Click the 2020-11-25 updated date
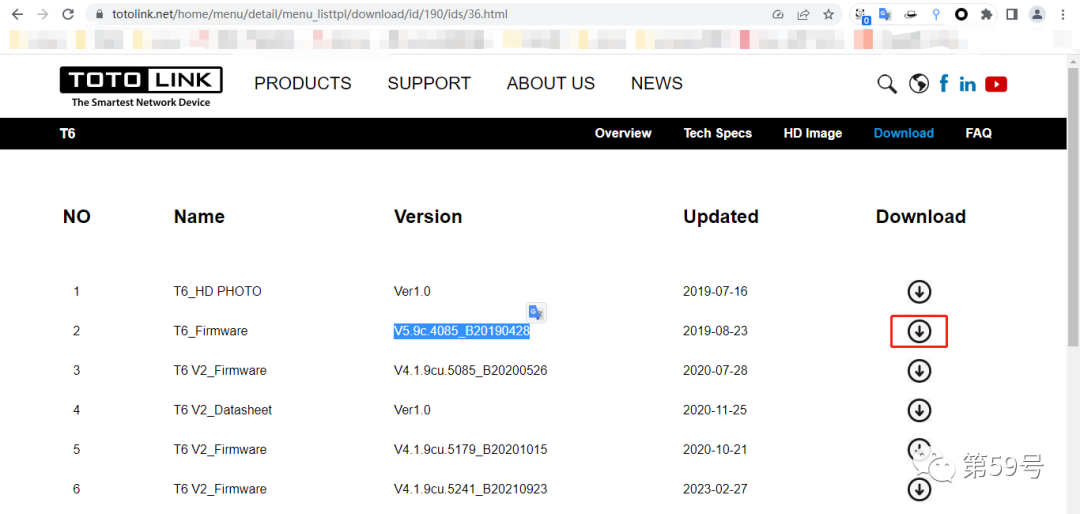1080x514 pixels. pos(715,411)
